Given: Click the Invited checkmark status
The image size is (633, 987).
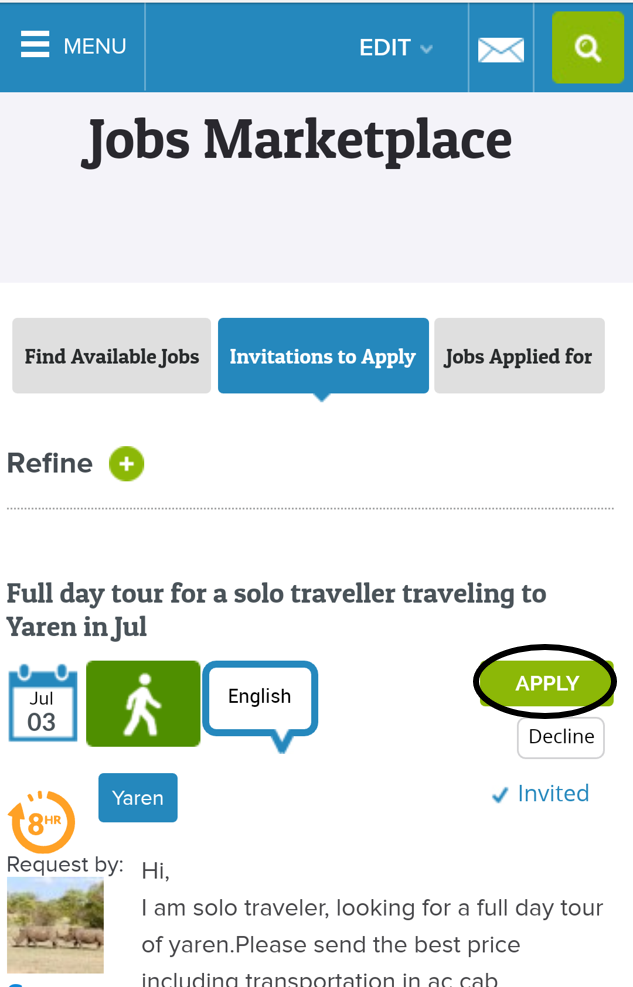Looking at the screenshot, I should pos(541,794).
